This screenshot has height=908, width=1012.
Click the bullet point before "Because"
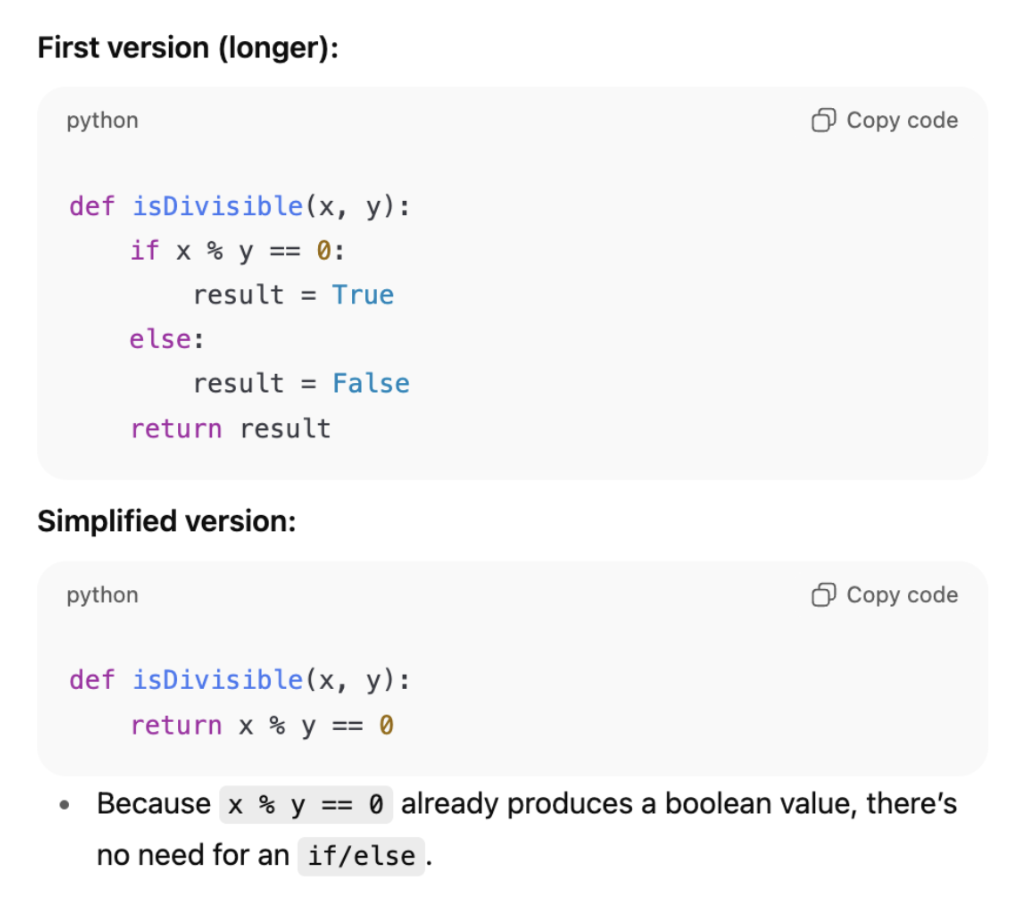point(64,805)
